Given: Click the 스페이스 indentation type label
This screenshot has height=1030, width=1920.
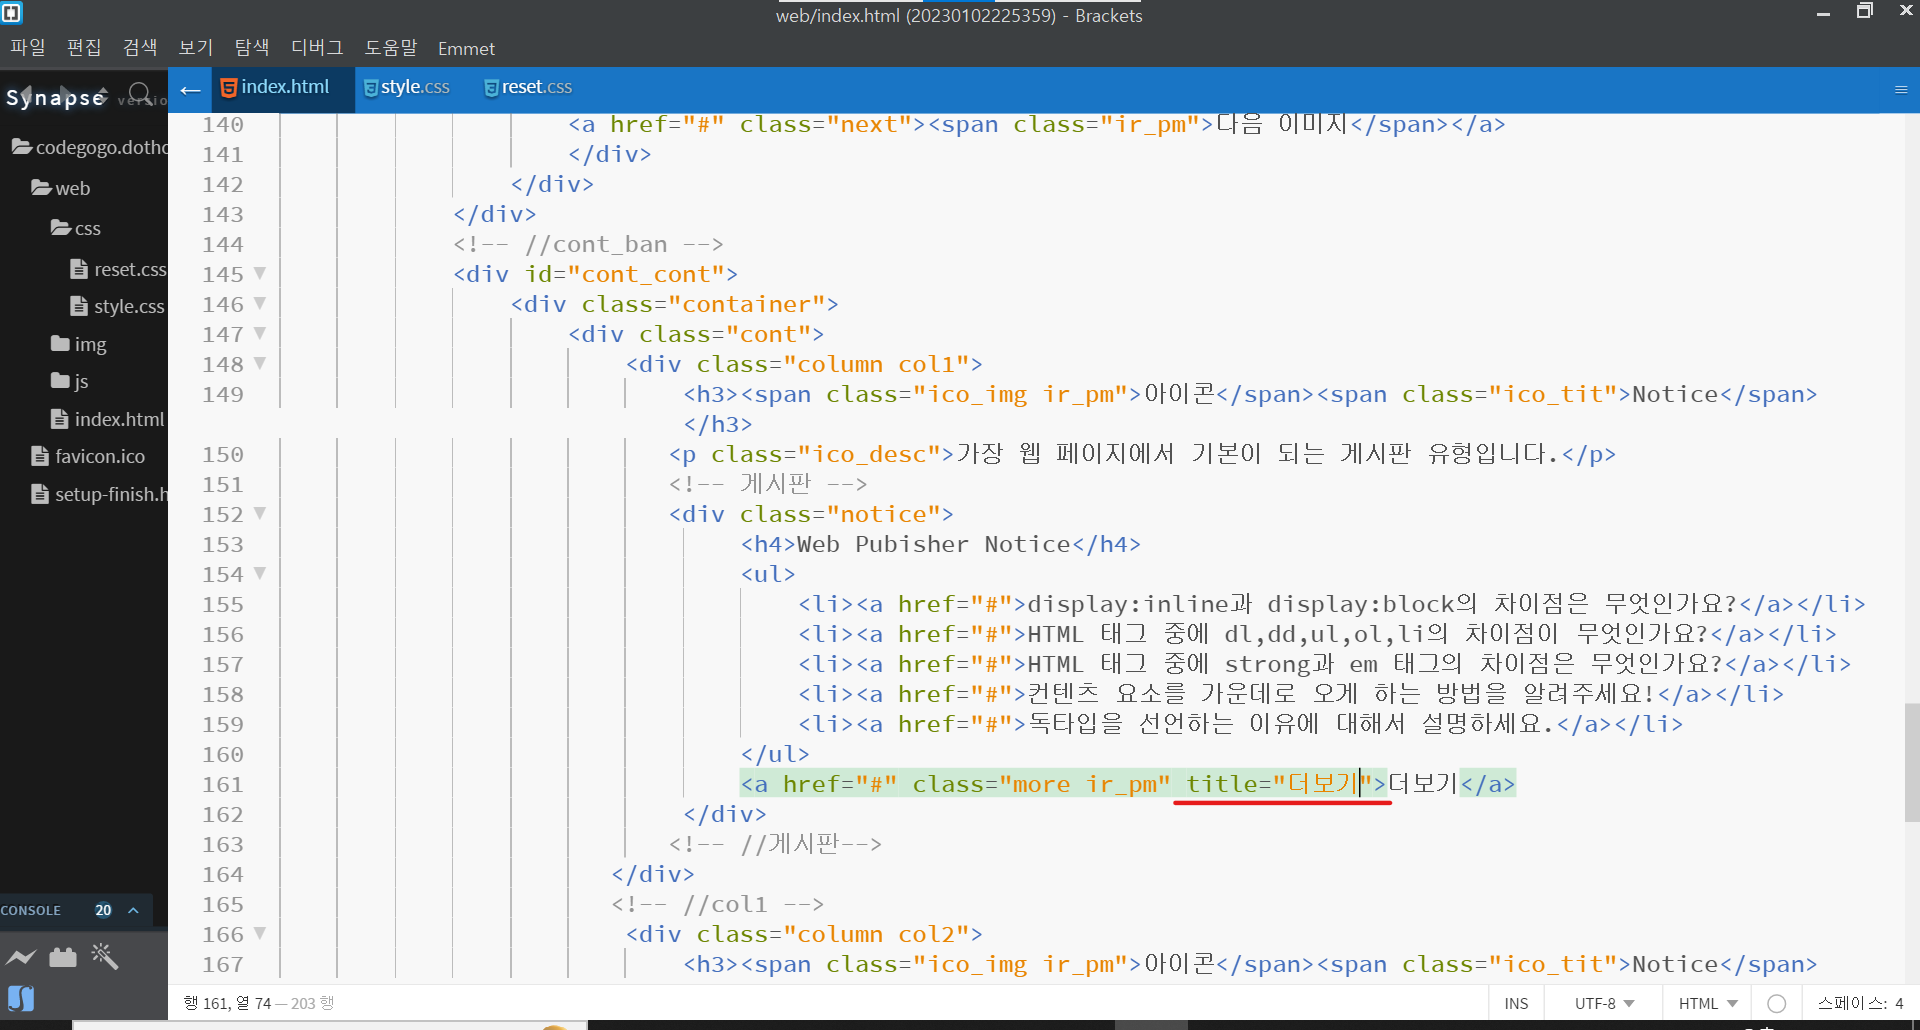Looking at the screenshot, I should 1852,1003.
